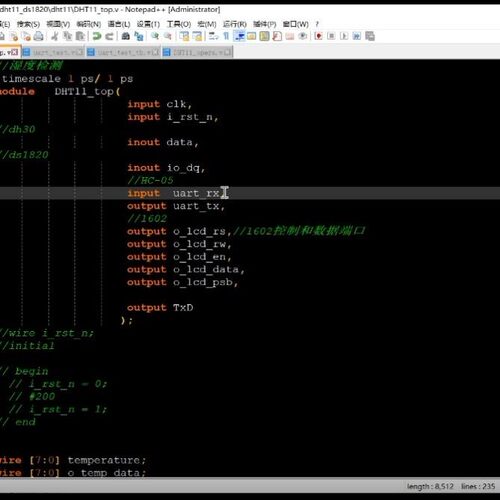The height and width of the screenshot is (500, 500).
Task: Open the 视图(V) menu
Action: click(x=58, y=24)
